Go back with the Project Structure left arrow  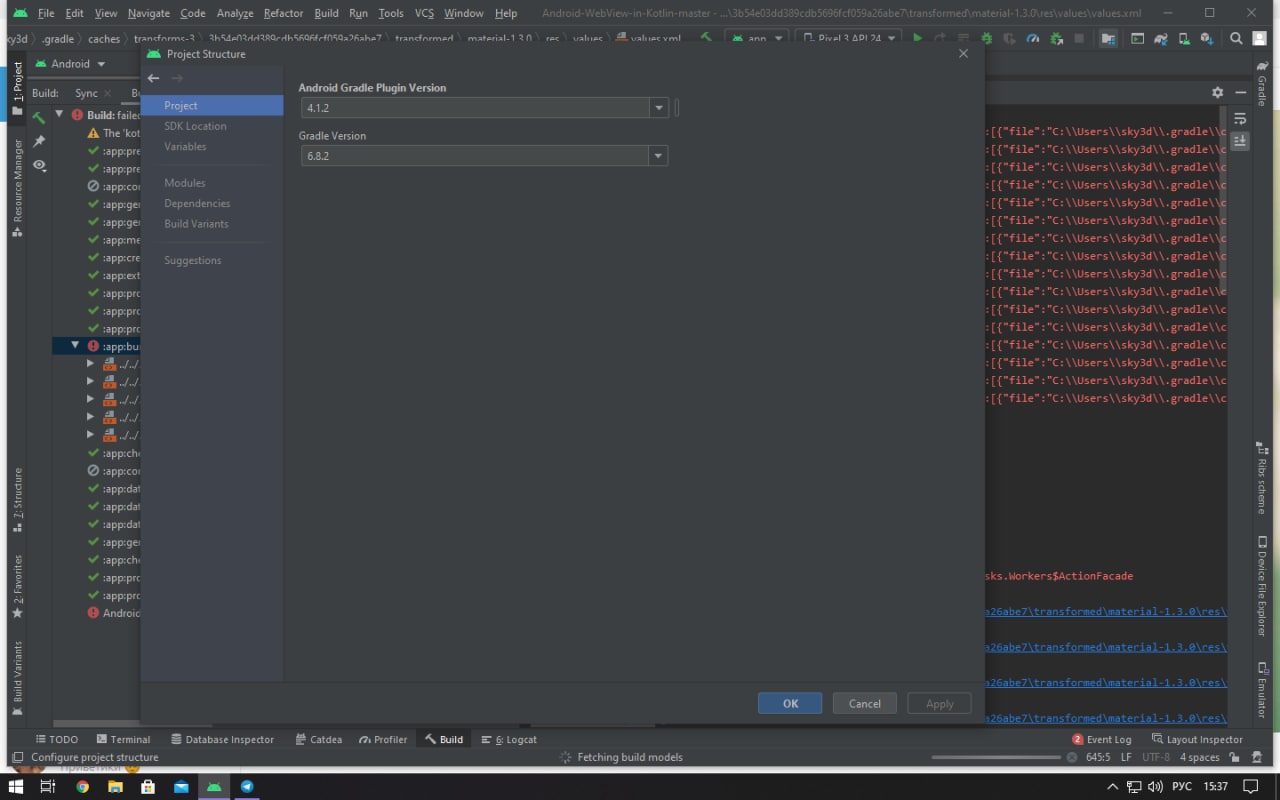153,78
